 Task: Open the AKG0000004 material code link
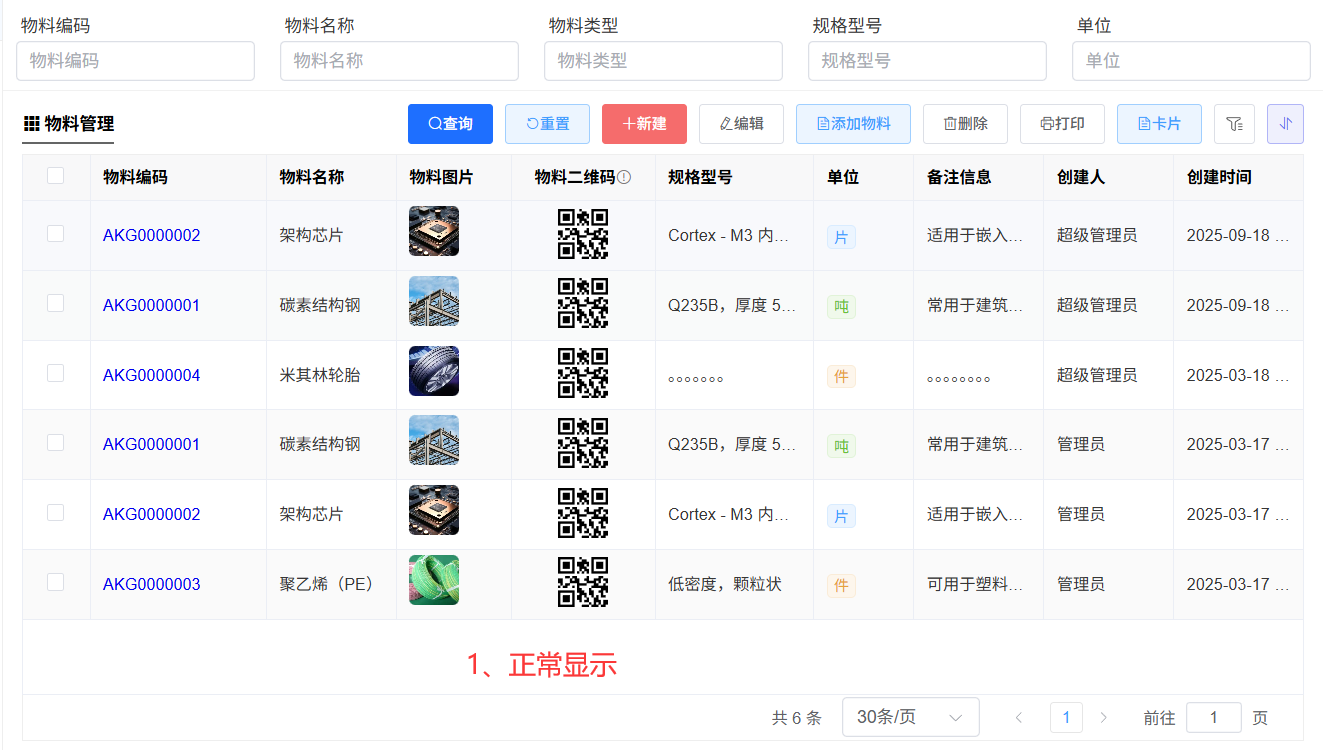[x=151, y=375]
